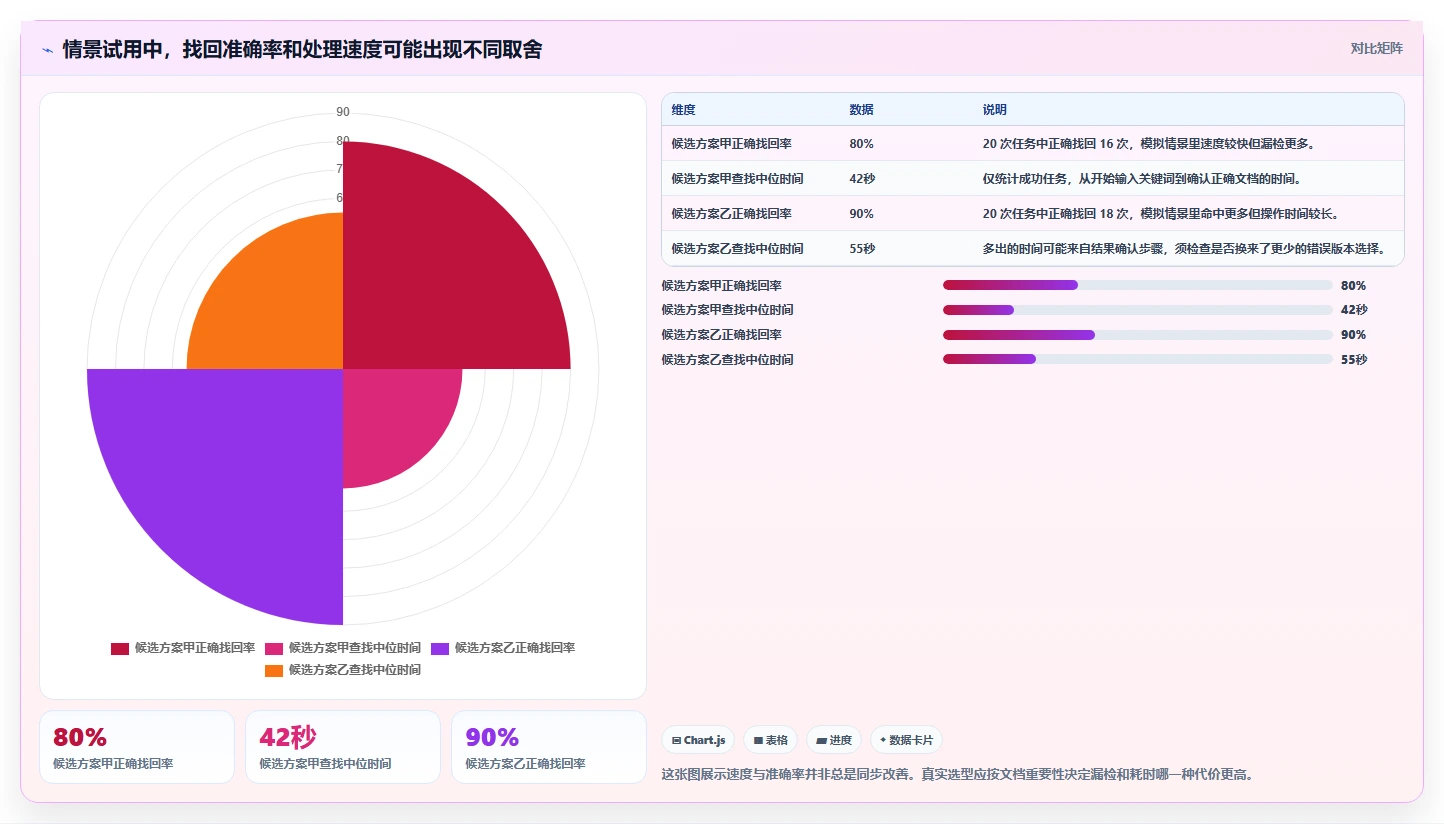Open the 80% data card
This screenshot has width=1444, height=824.
click(x=137, y=747)
